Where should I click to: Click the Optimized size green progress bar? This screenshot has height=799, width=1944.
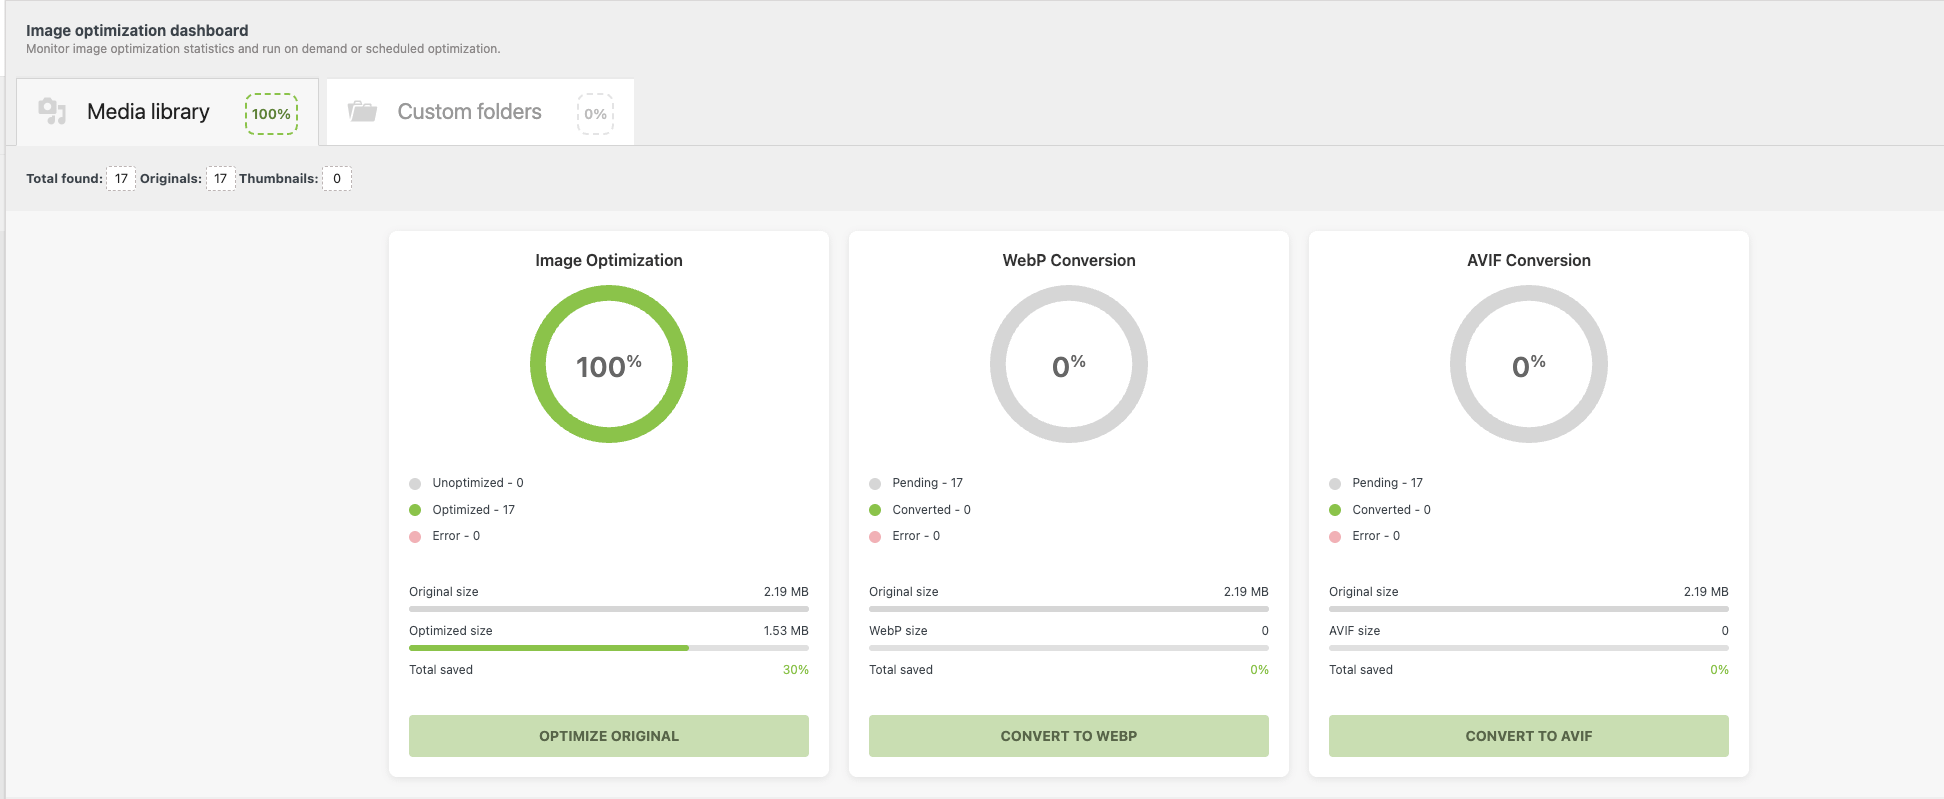click(x=548, y=648)
